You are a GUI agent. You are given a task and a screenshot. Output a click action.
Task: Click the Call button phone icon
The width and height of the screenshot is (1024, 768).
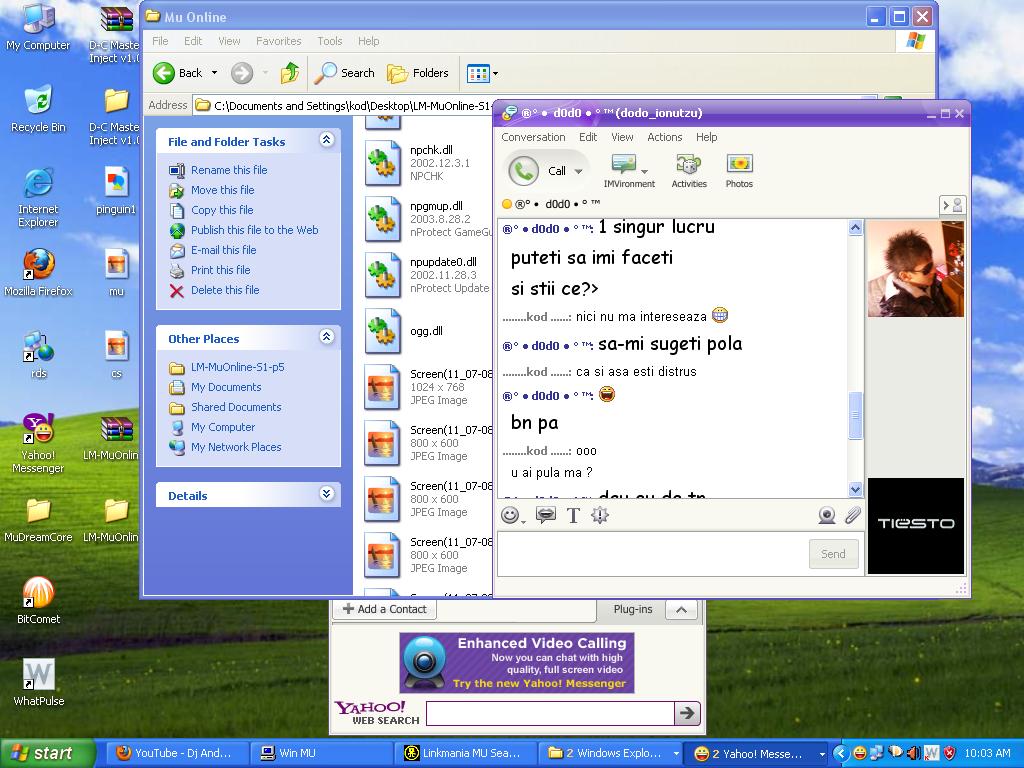[x=524, y=170]
